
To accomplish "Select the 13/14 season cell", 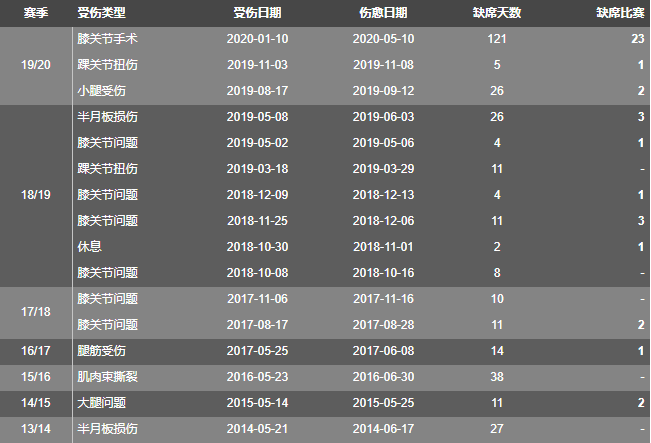I will click(36, 429).
